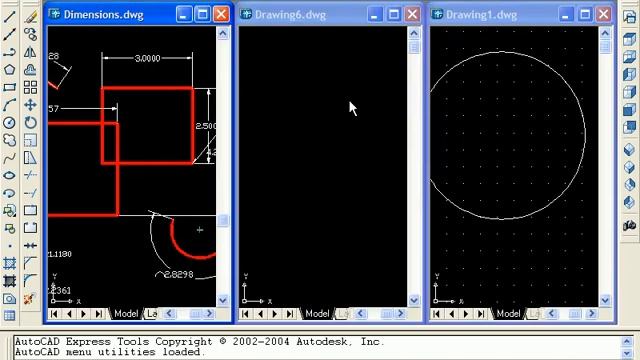Switch to Right view
The image size is (640, 360).
pyautogui.click(x=629, y=92)
